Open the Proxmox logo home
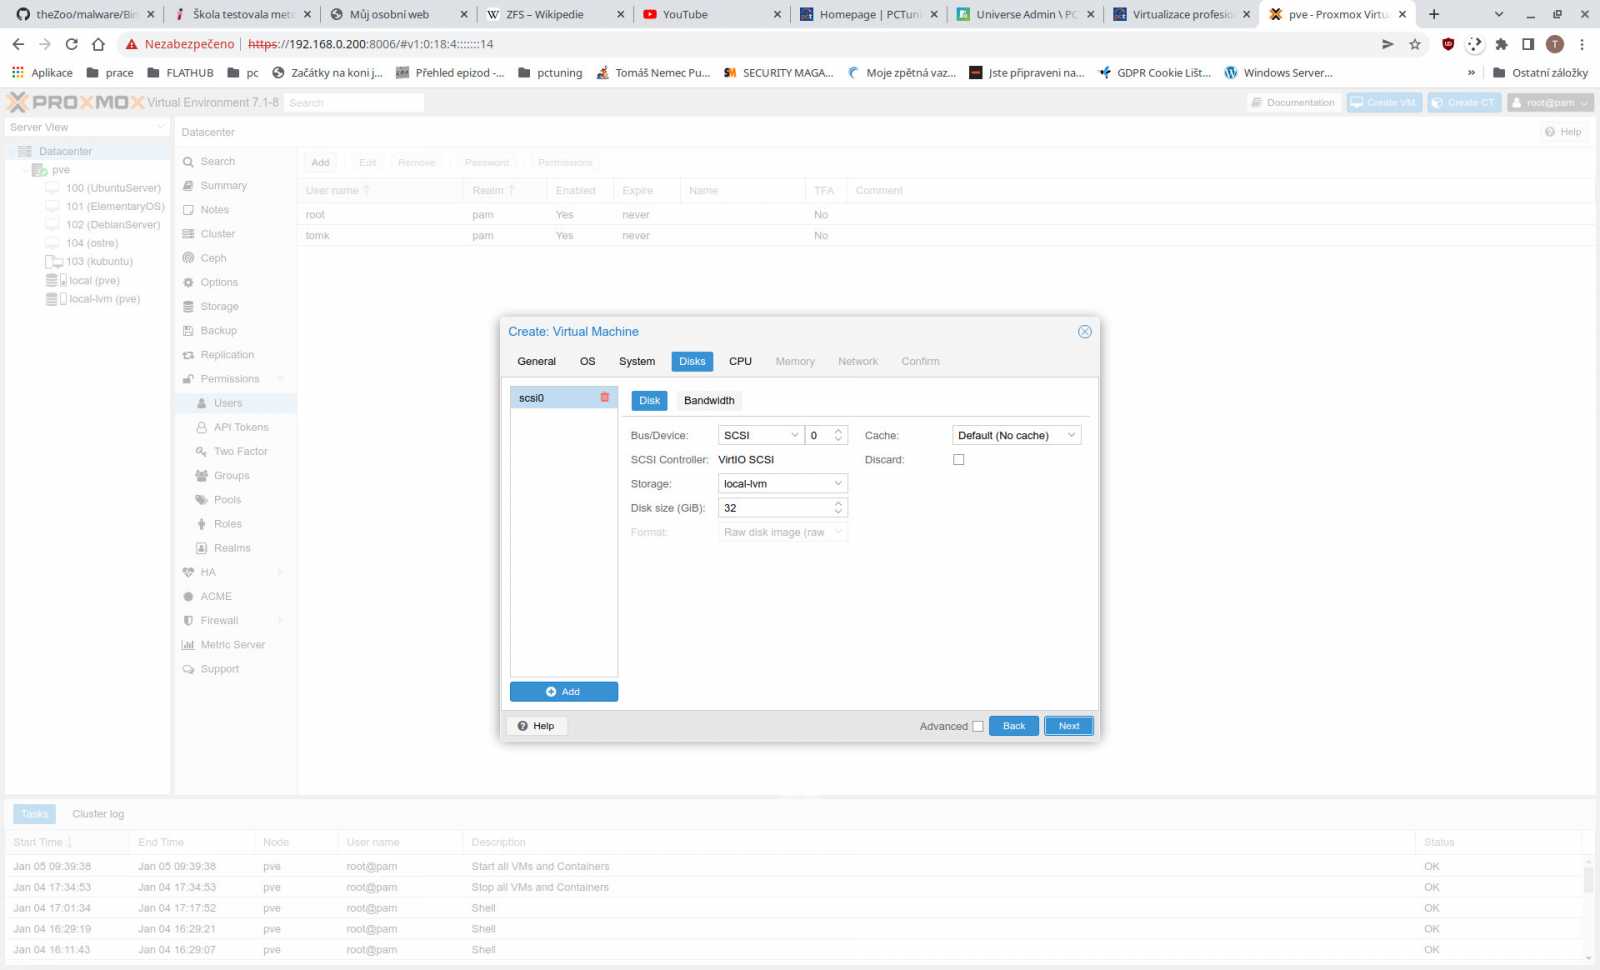Viewport: 1600px width, 970px height. 75,102
